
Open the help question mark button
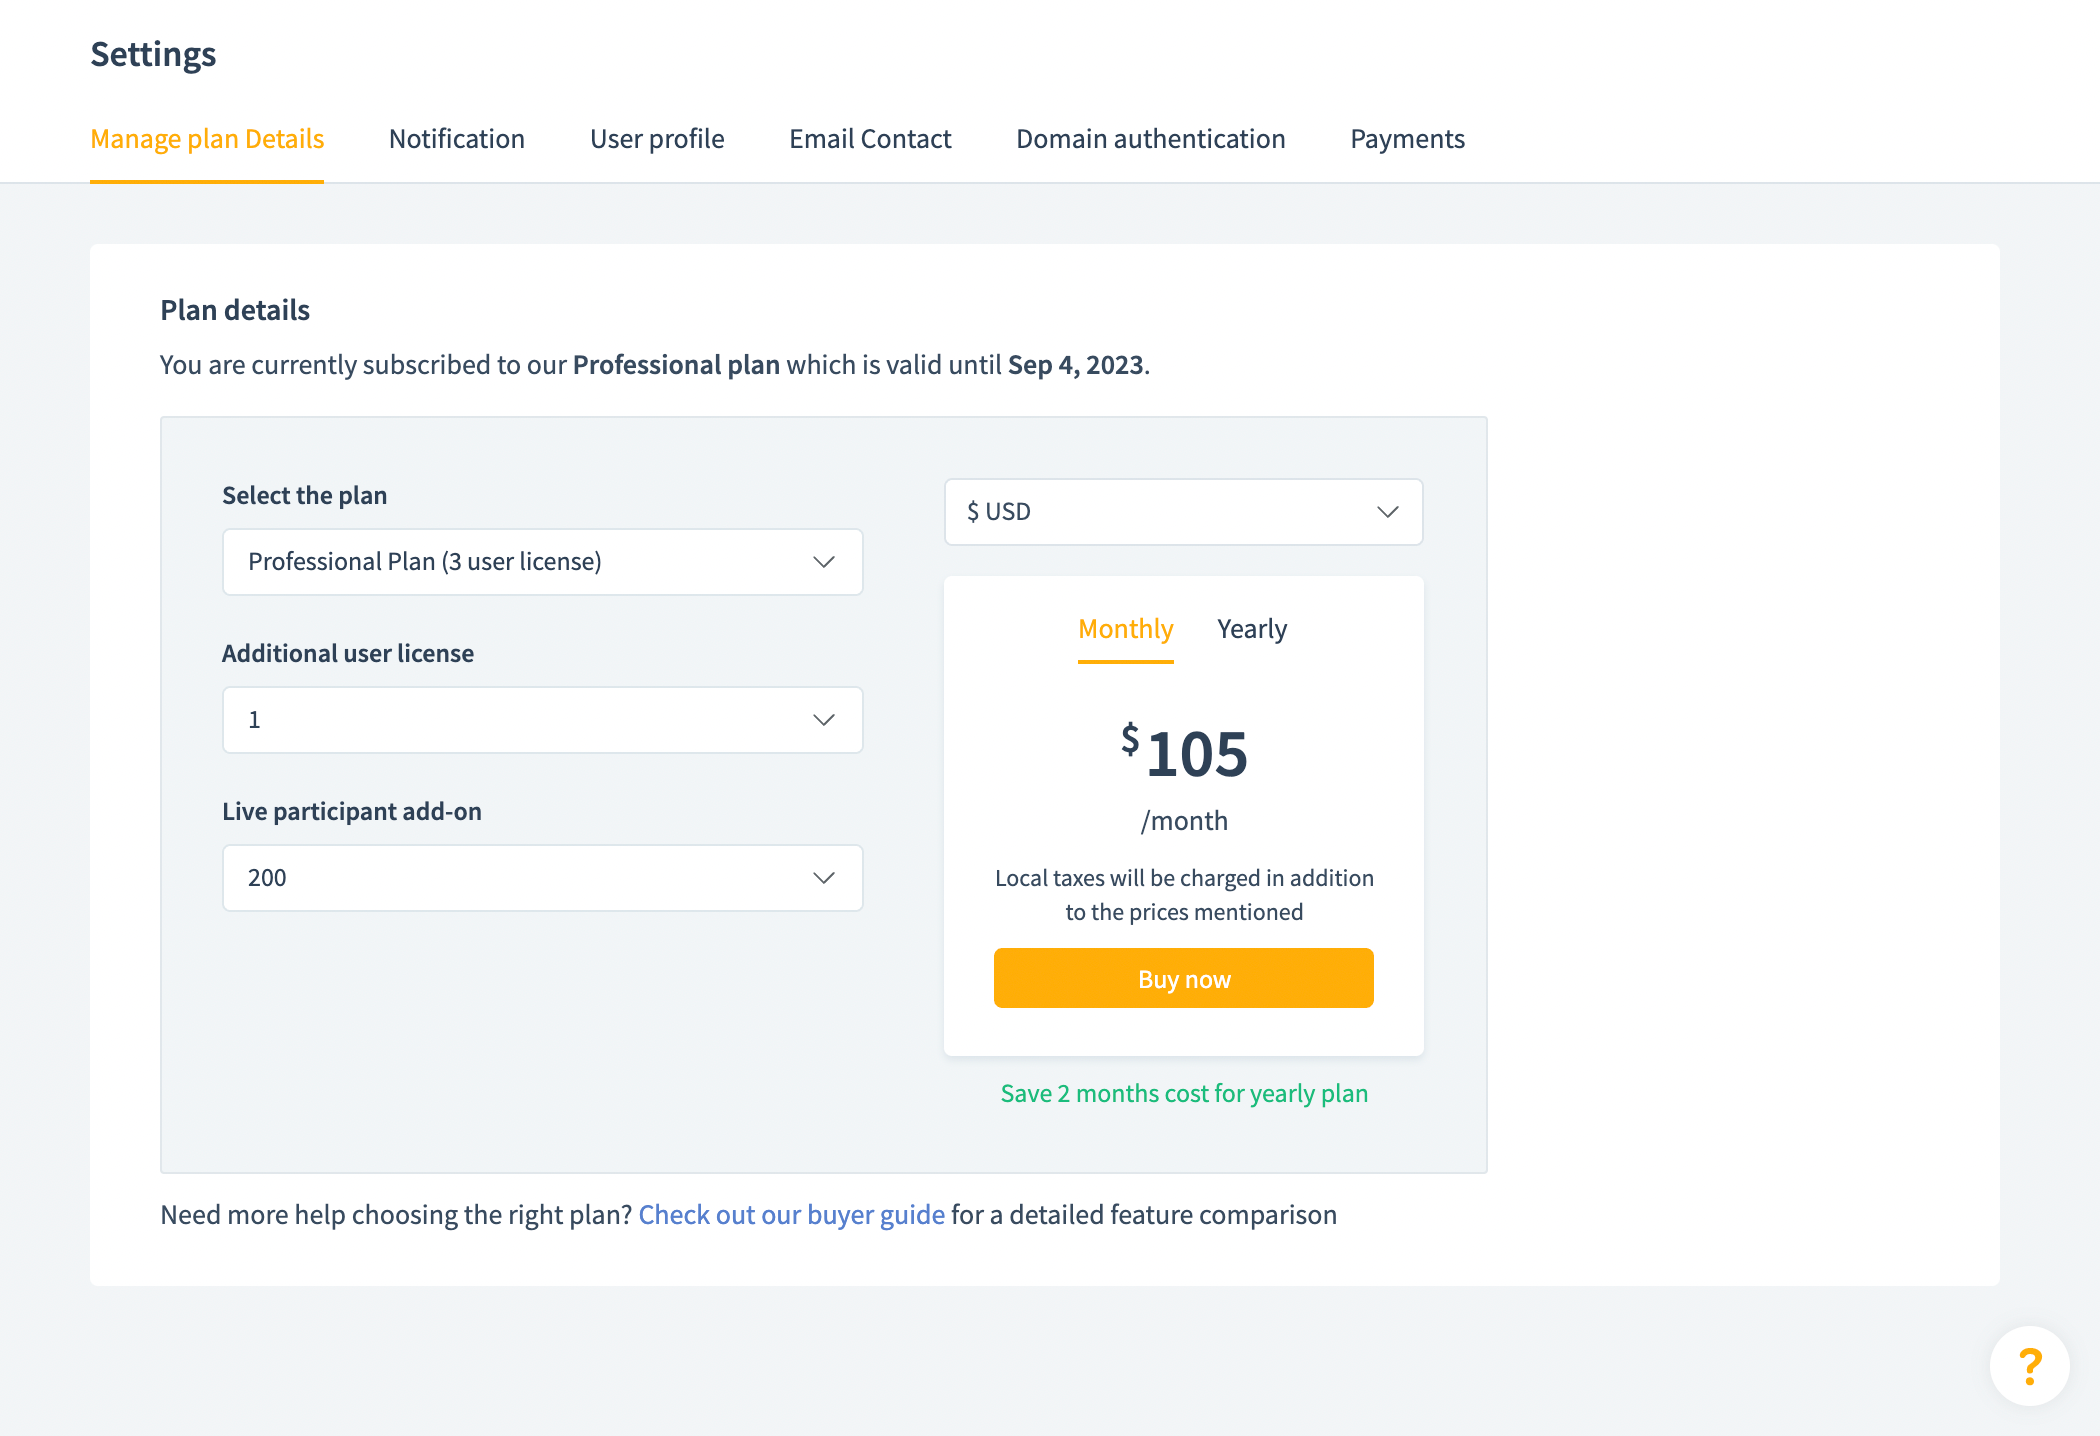(x=2029, y=1366)
